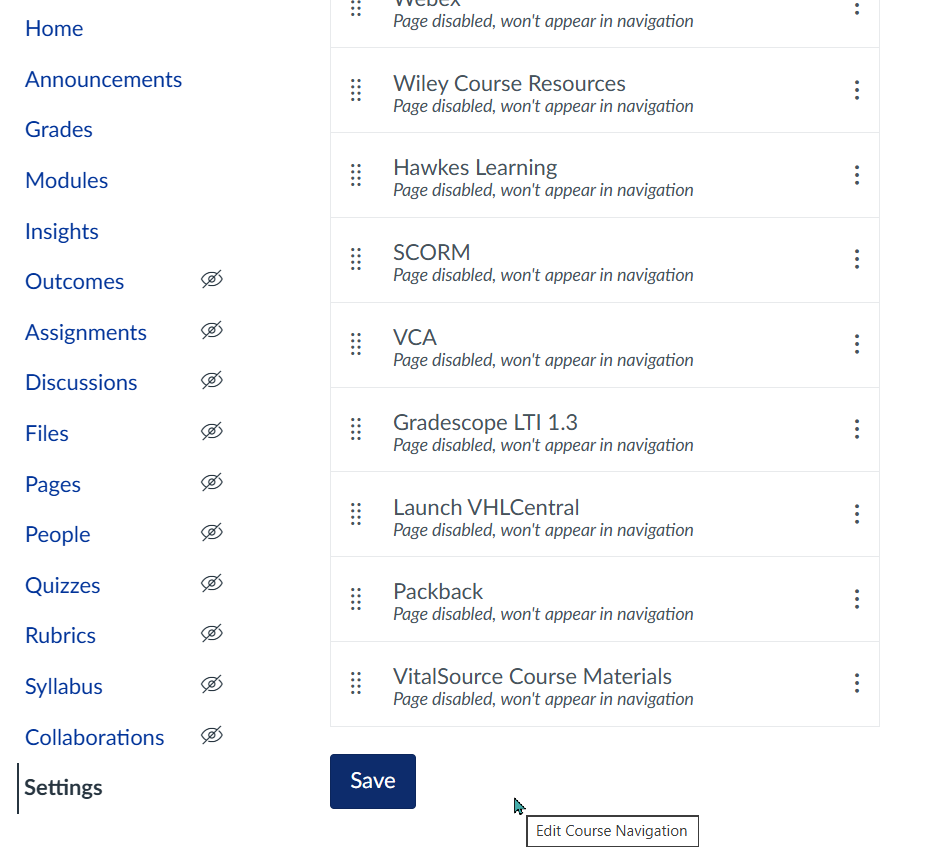Open the menu for Launch VHLCentral

click(x=857, y=513)
